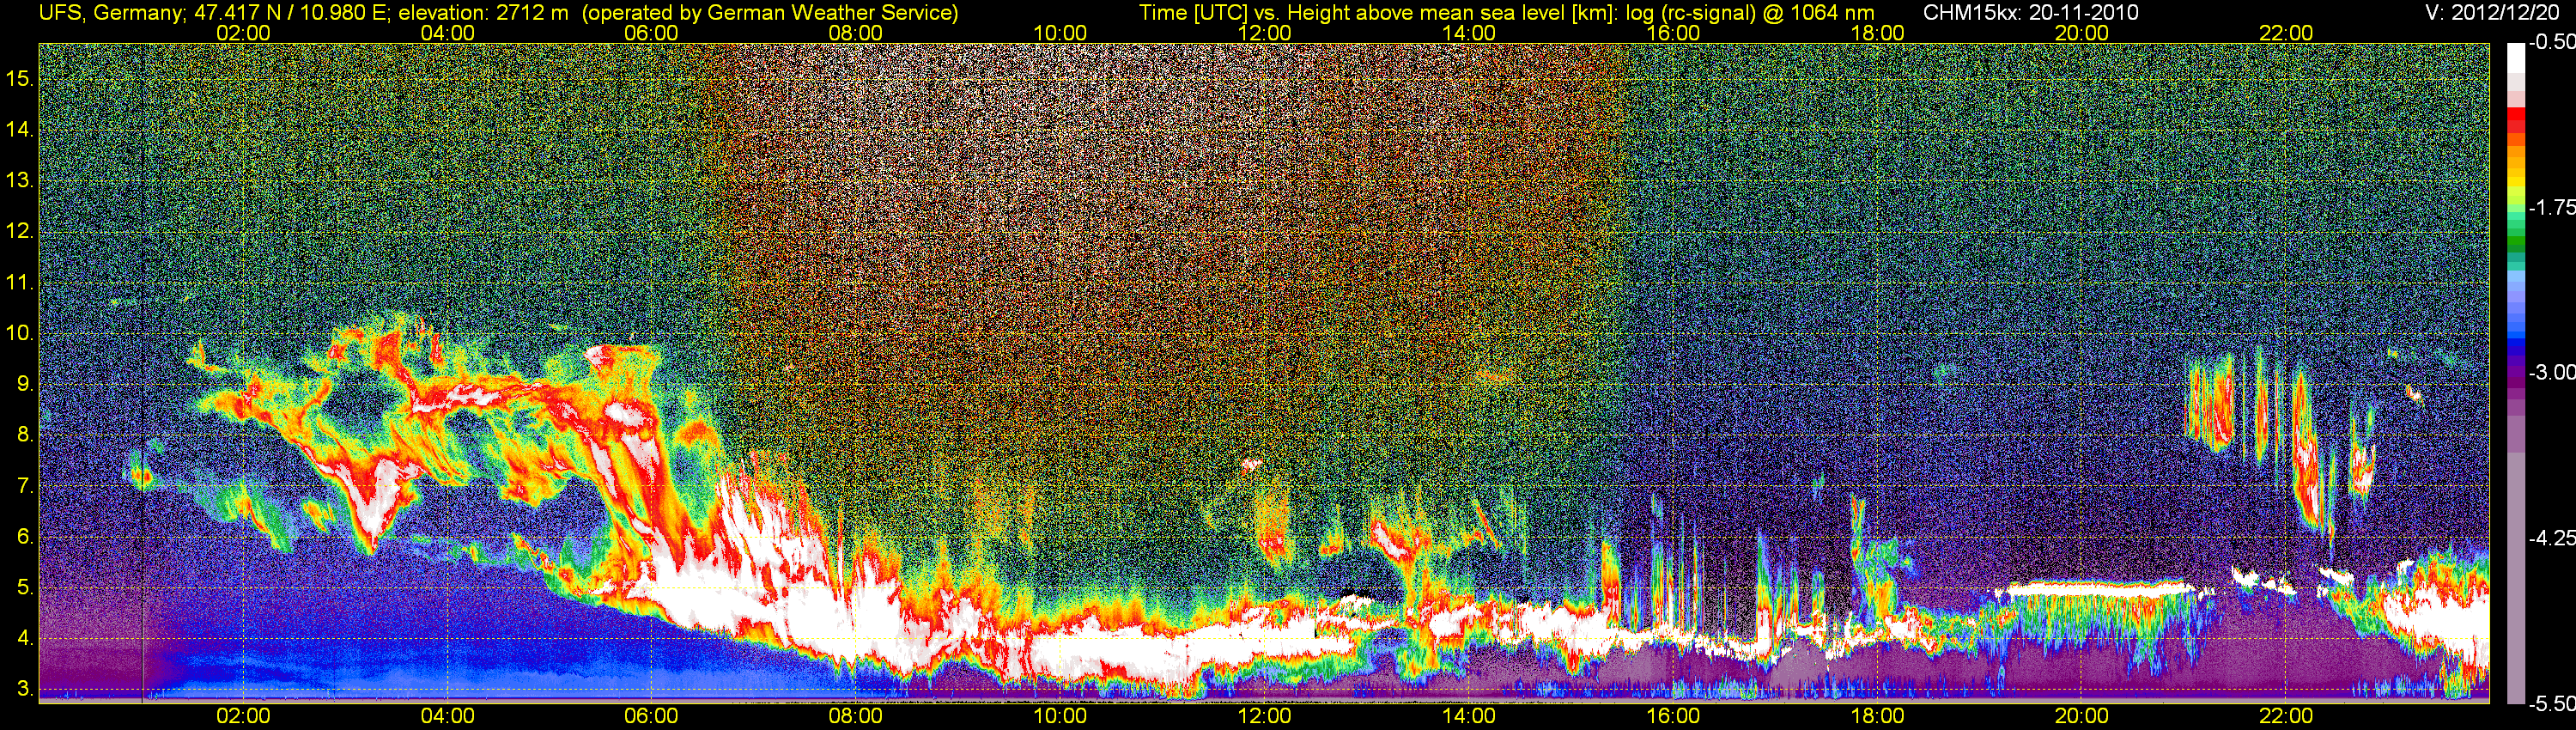
Task: Click the -0.50 color scale value
Action: point(2552,42)
